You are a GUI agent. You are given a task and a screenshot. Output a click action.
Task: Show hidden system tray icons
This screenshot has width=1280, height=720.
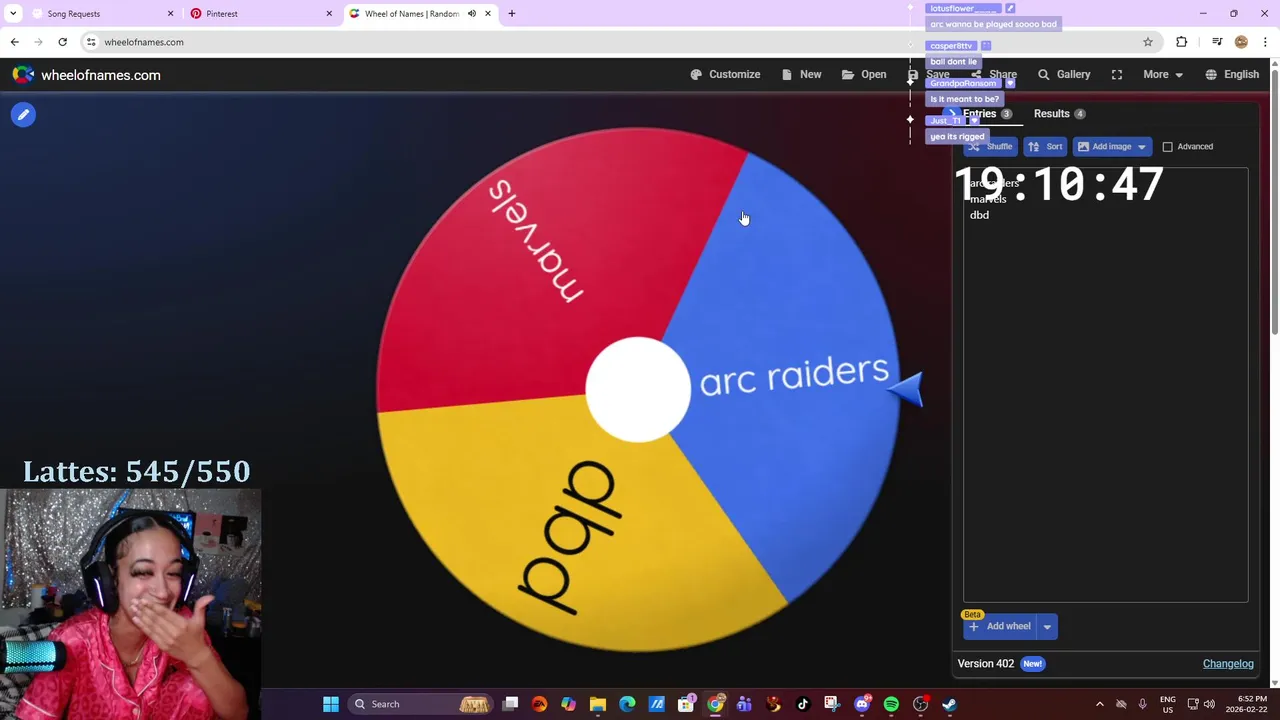pos(1099,704)
